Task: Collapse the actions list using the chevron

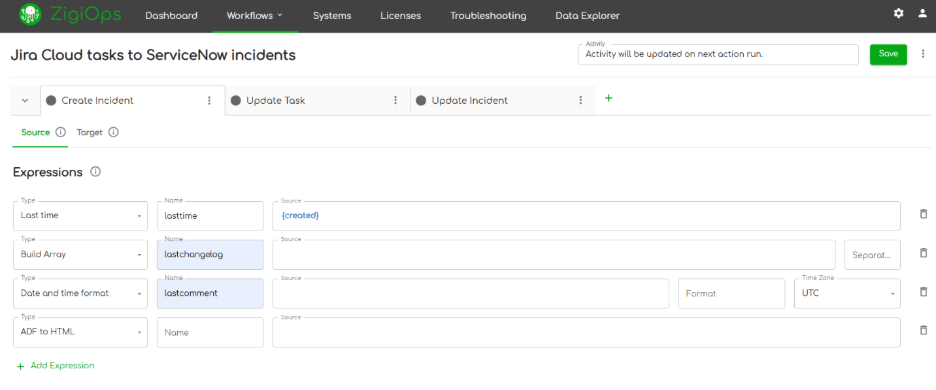Action: click(25, 100)
